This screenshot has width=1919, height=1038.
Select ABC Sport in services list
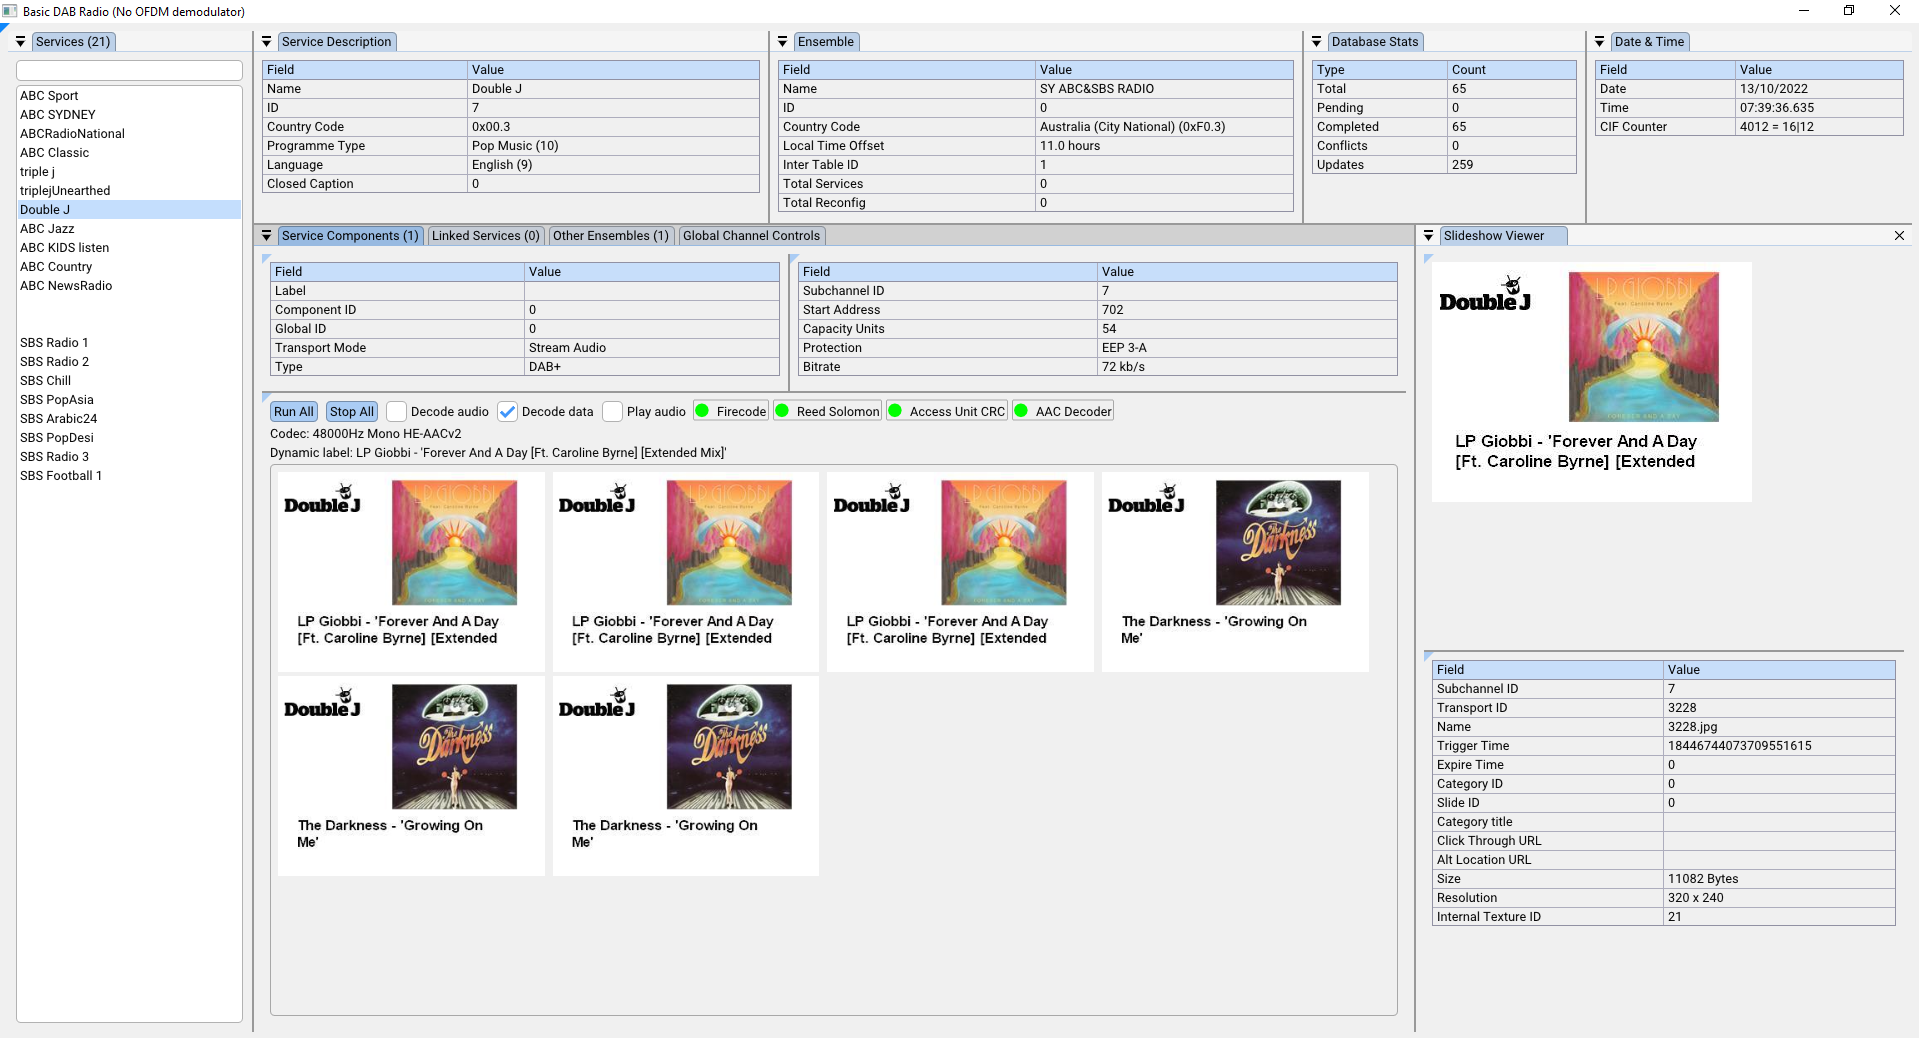[x=129, y=96]
